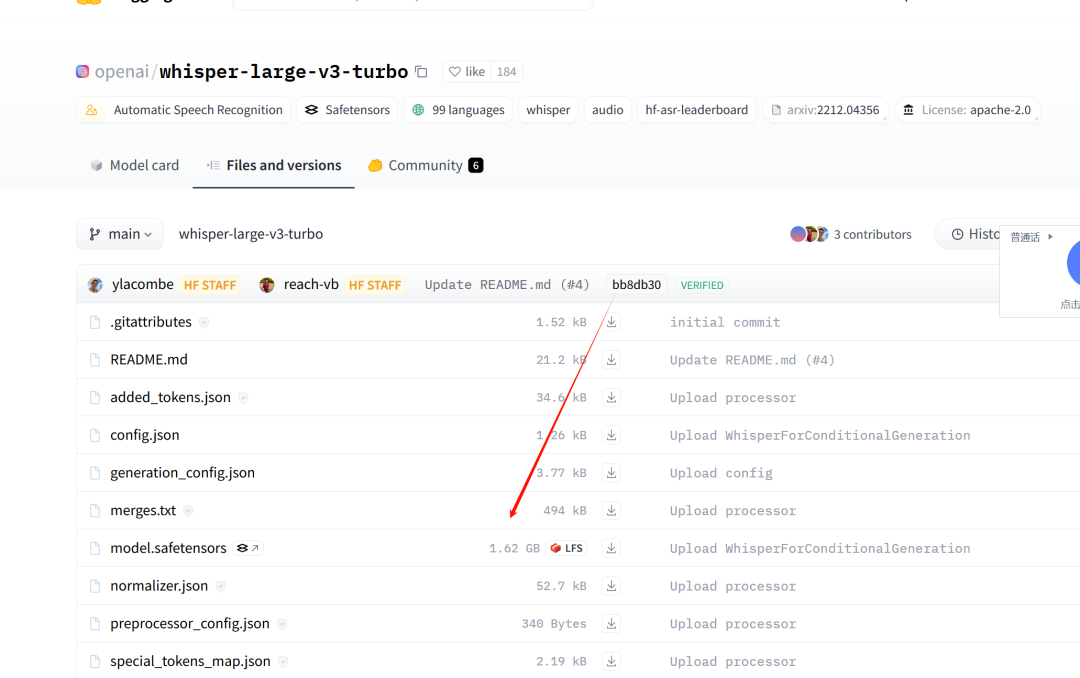Switch to the Community tab
Screen dimensions: 1080x678
425,165
